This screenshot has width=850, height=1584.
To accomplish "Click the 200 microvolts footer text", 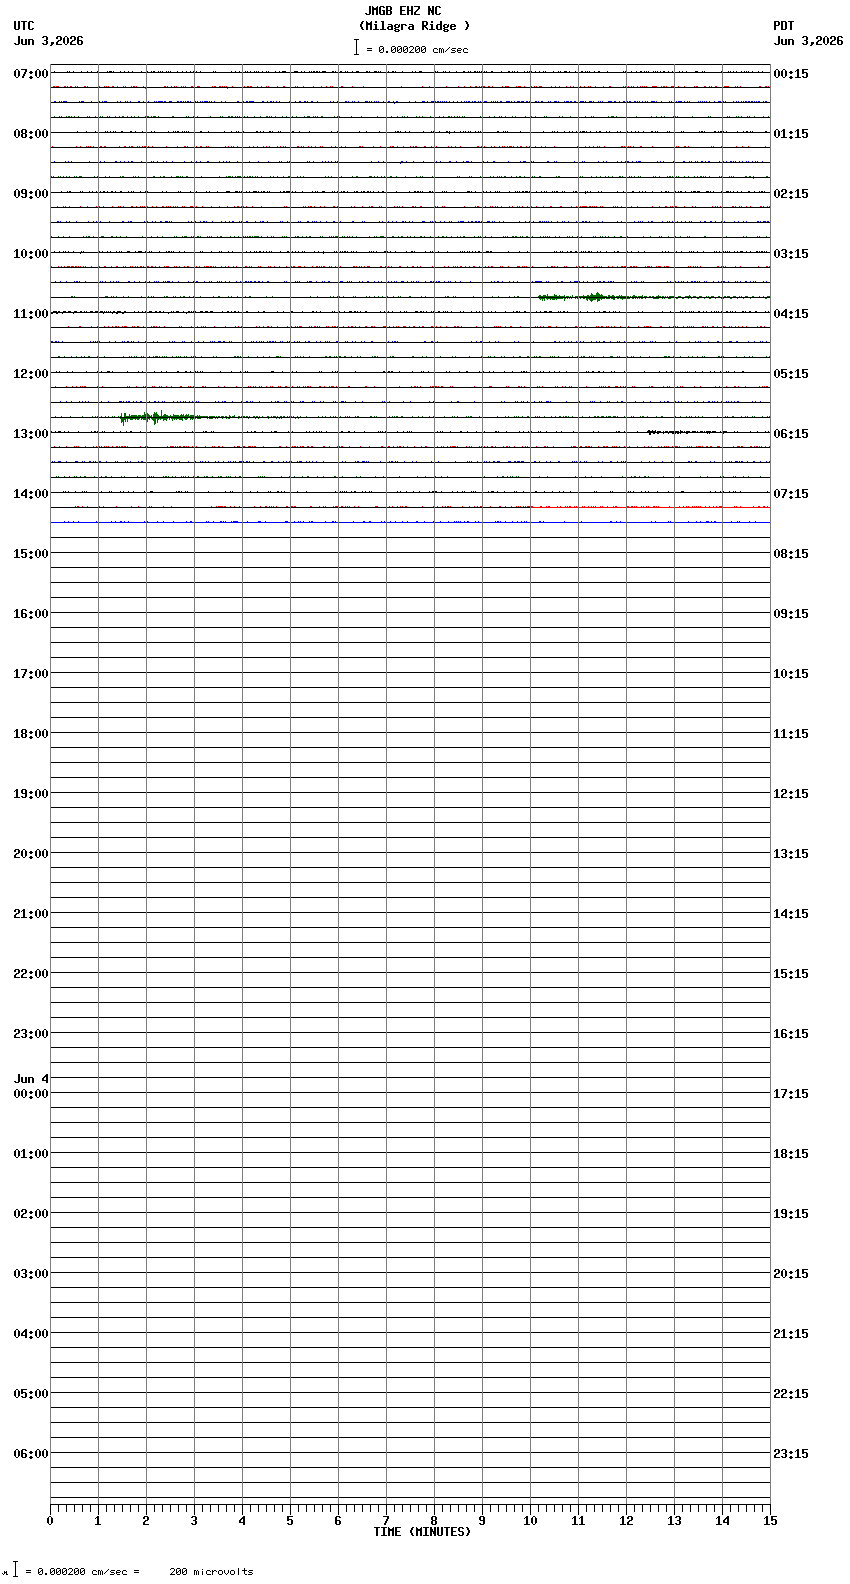I will pos(211,1572).
